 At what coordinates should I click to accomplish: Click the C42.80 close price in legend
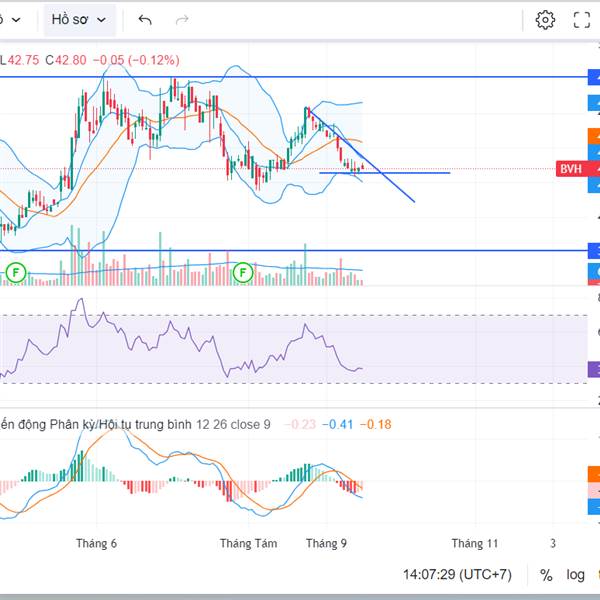(x=66, y=60)
